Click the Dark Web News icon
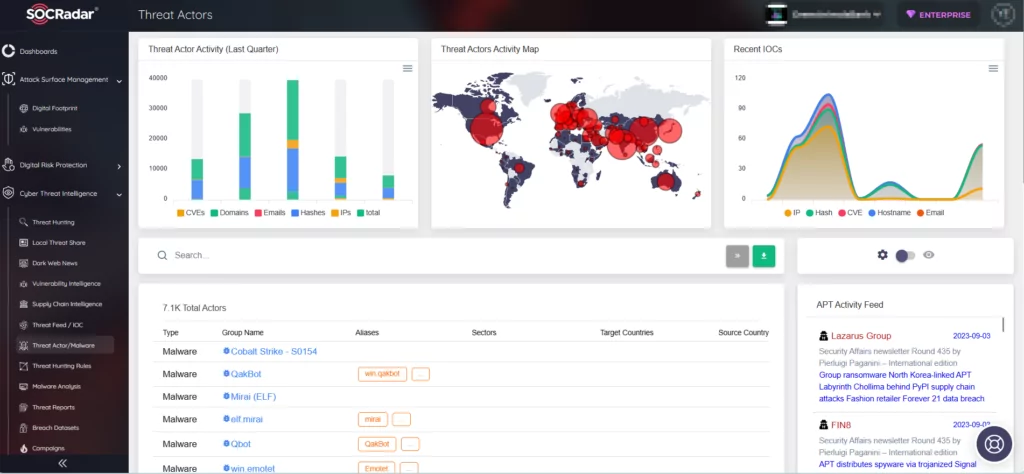This screenshot has width=1024, height=474. click(24, 263)
